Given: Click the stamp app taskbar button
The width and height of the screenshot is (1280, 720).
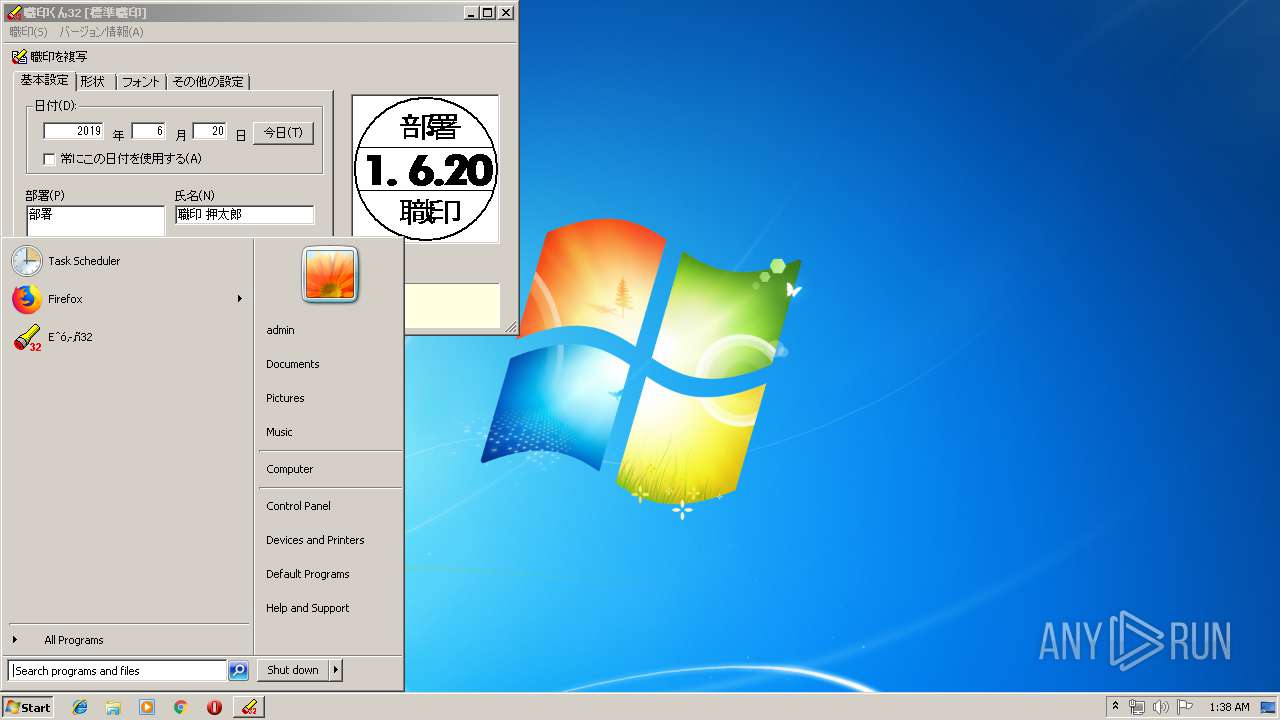Looking at the screenshot, I should tap(249, 707).
